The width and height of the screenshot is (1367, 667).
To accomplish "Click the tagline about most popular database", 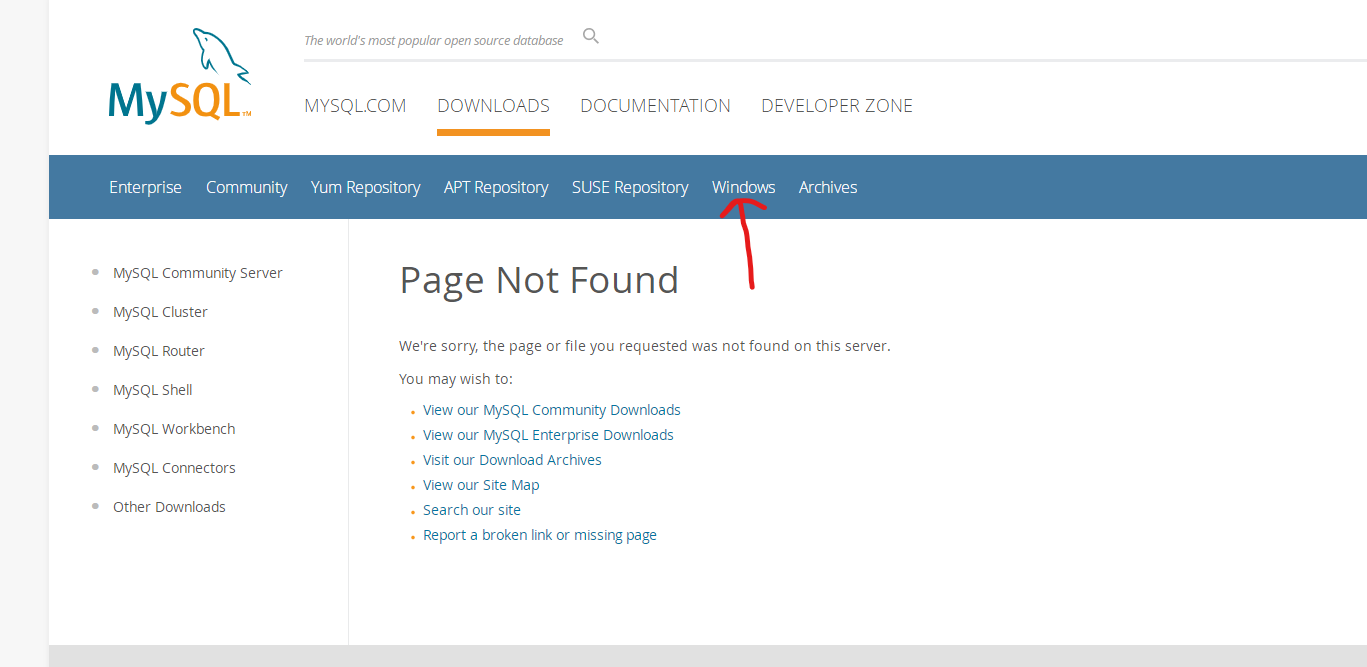I will pos(434,41).
